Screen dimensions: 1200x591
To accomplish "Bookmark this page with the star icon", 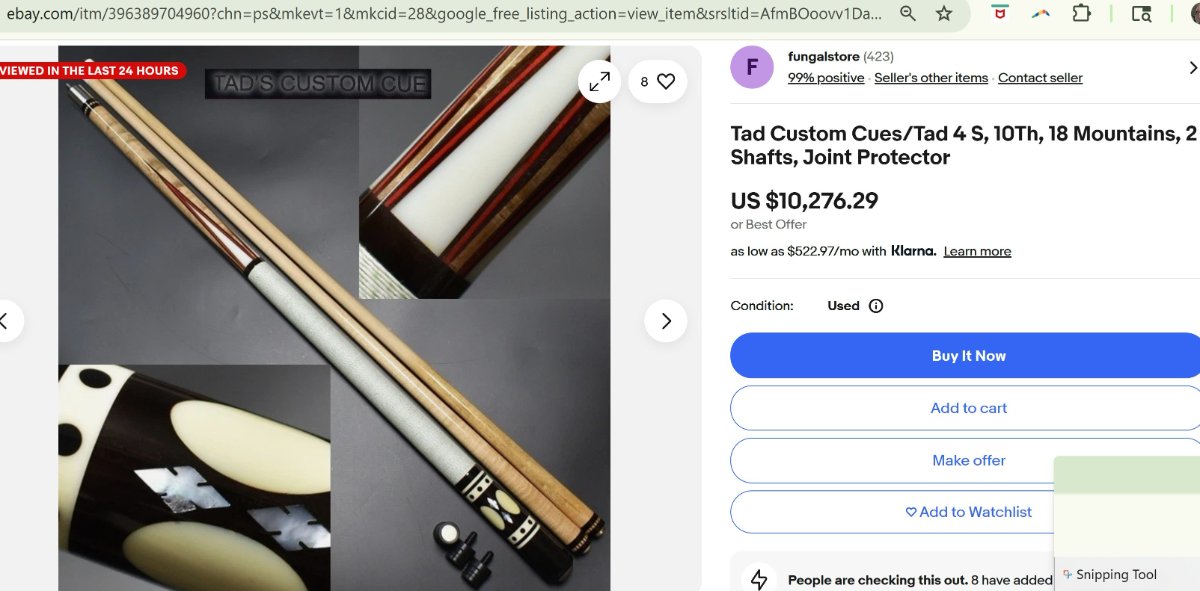I will [x=944, y=13].
